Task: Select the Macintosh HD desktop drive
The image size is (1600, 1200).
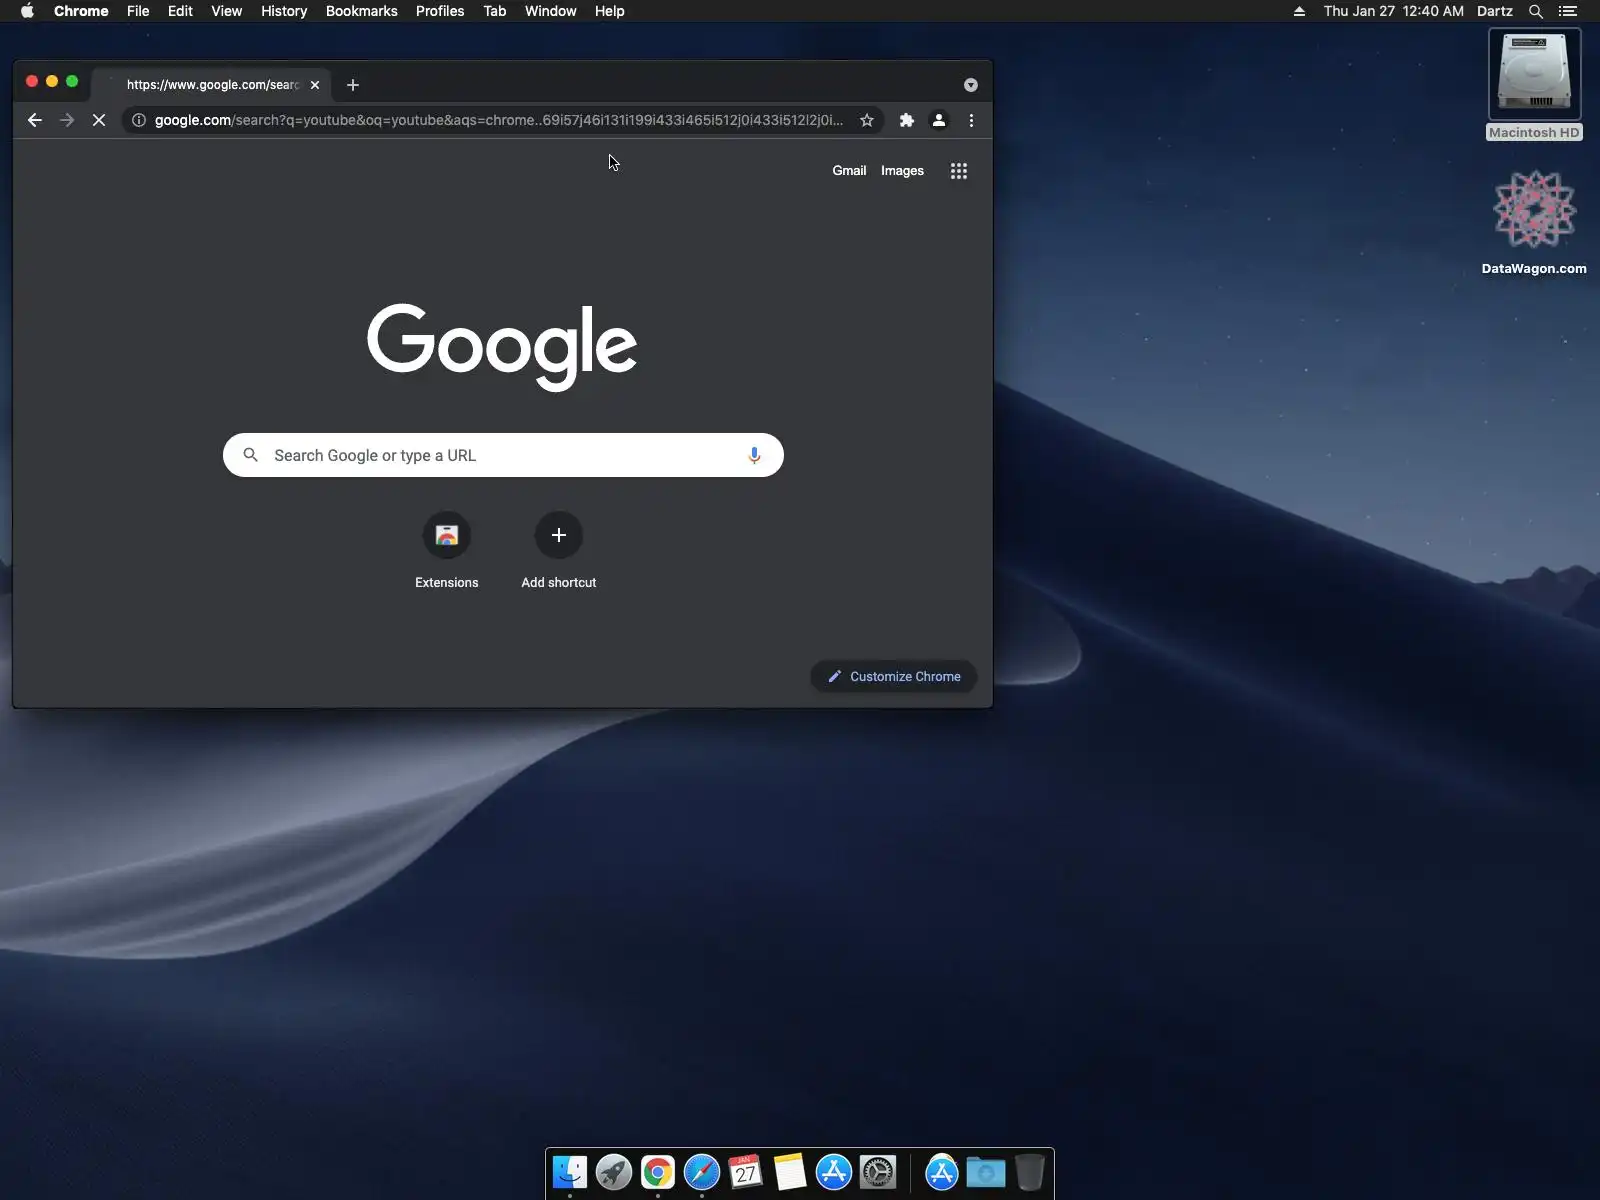Action: 1534,85
